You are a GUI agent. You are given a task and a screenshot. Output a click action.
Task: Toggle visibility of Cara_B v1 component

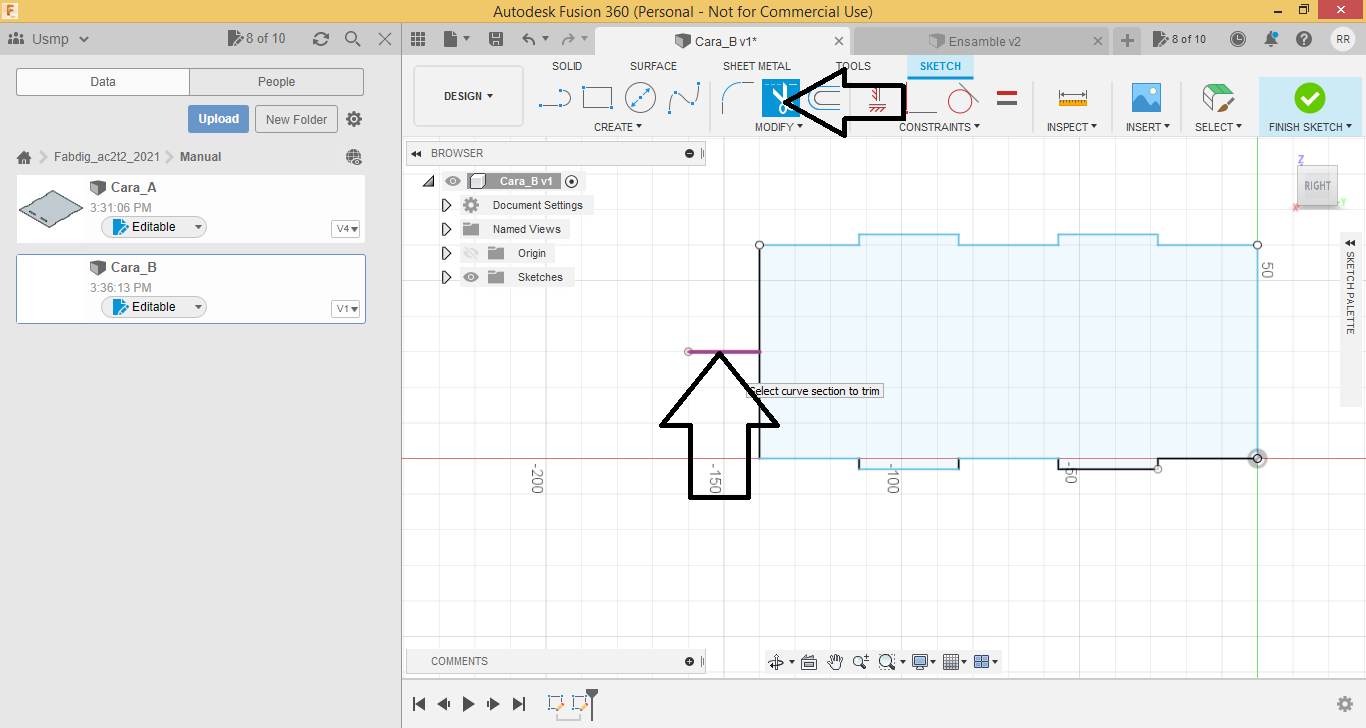pos(453,181)
